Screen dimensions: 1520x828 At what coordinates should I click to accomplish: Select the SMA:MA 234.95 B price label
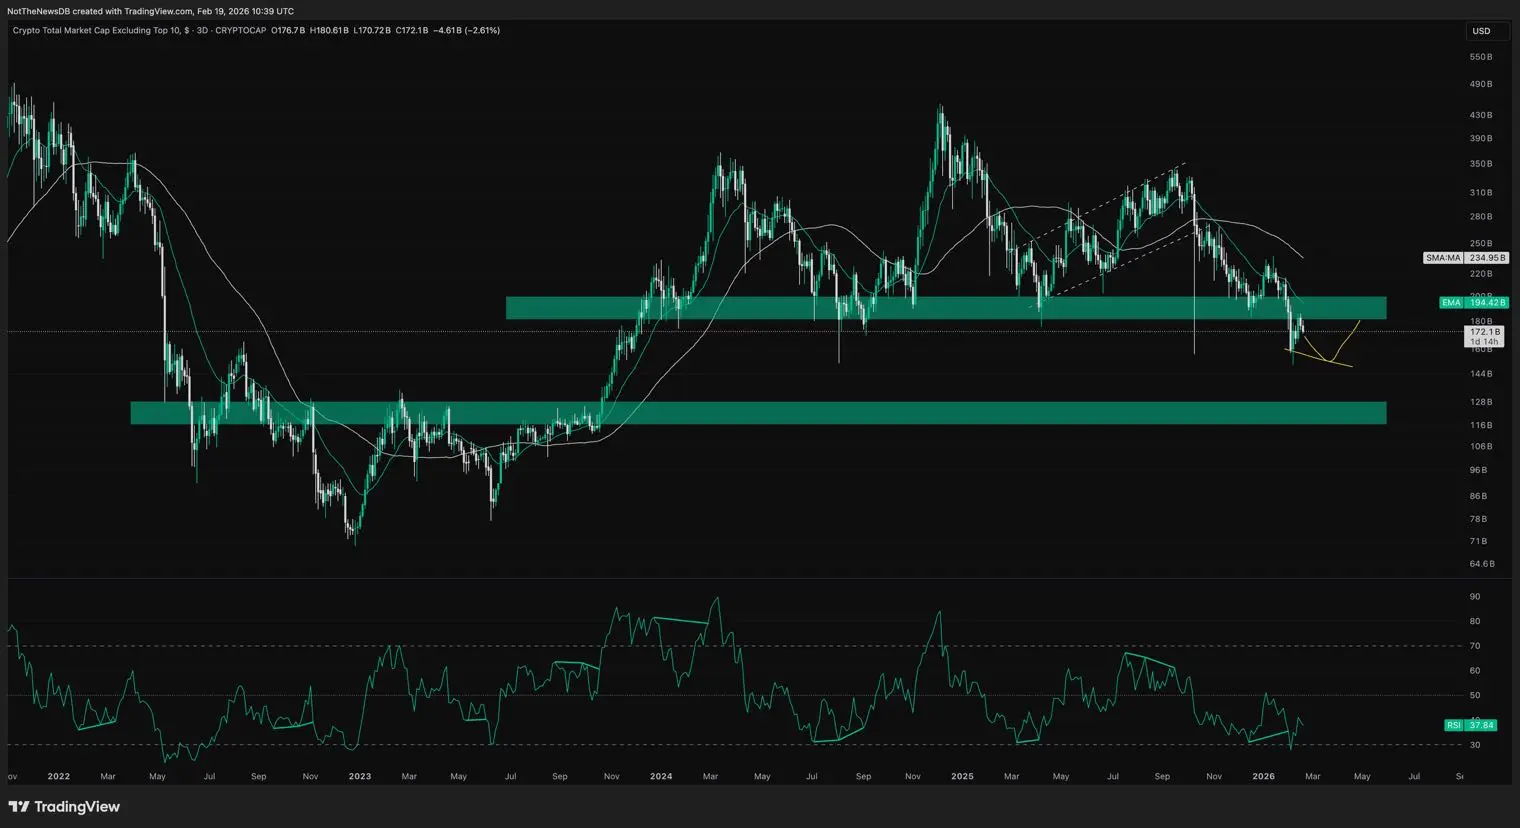[x=1465, y=258]
